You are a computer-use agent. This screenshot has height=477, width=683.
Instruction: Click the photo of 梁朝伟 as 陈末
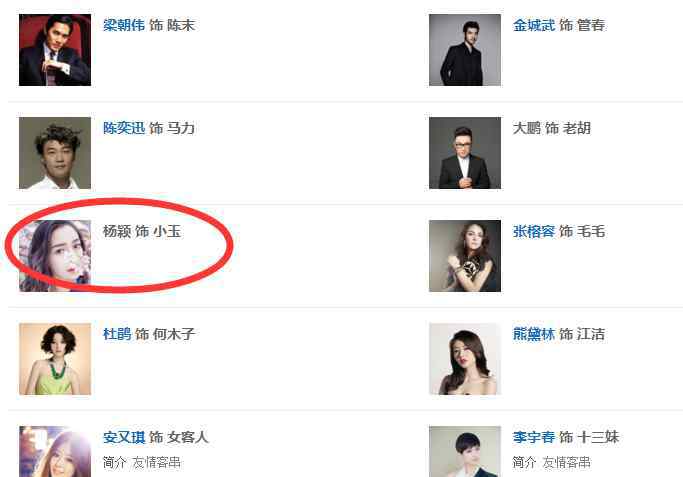point(55,50)
